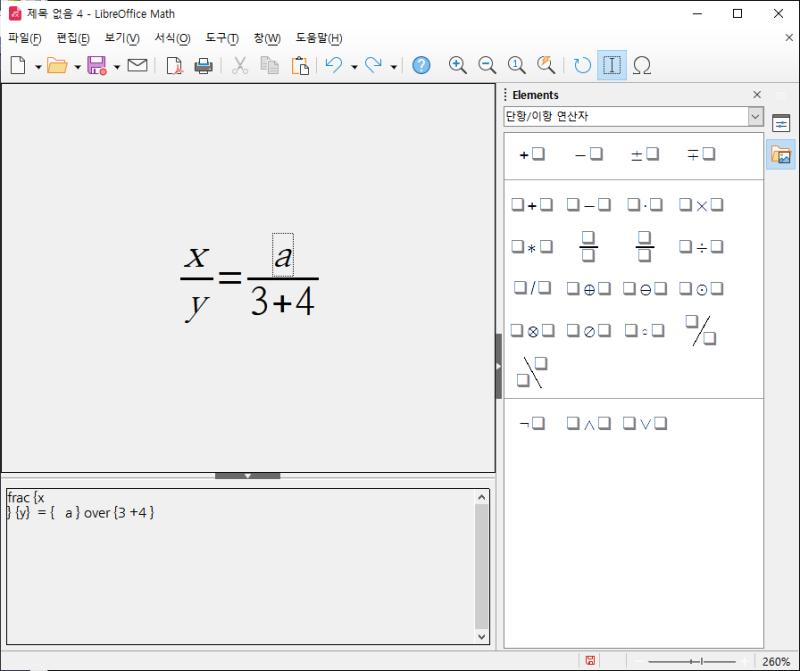Insert the logical NOT (¬) element
This screenshot has width=800, height=671.
tap(531, 423)
